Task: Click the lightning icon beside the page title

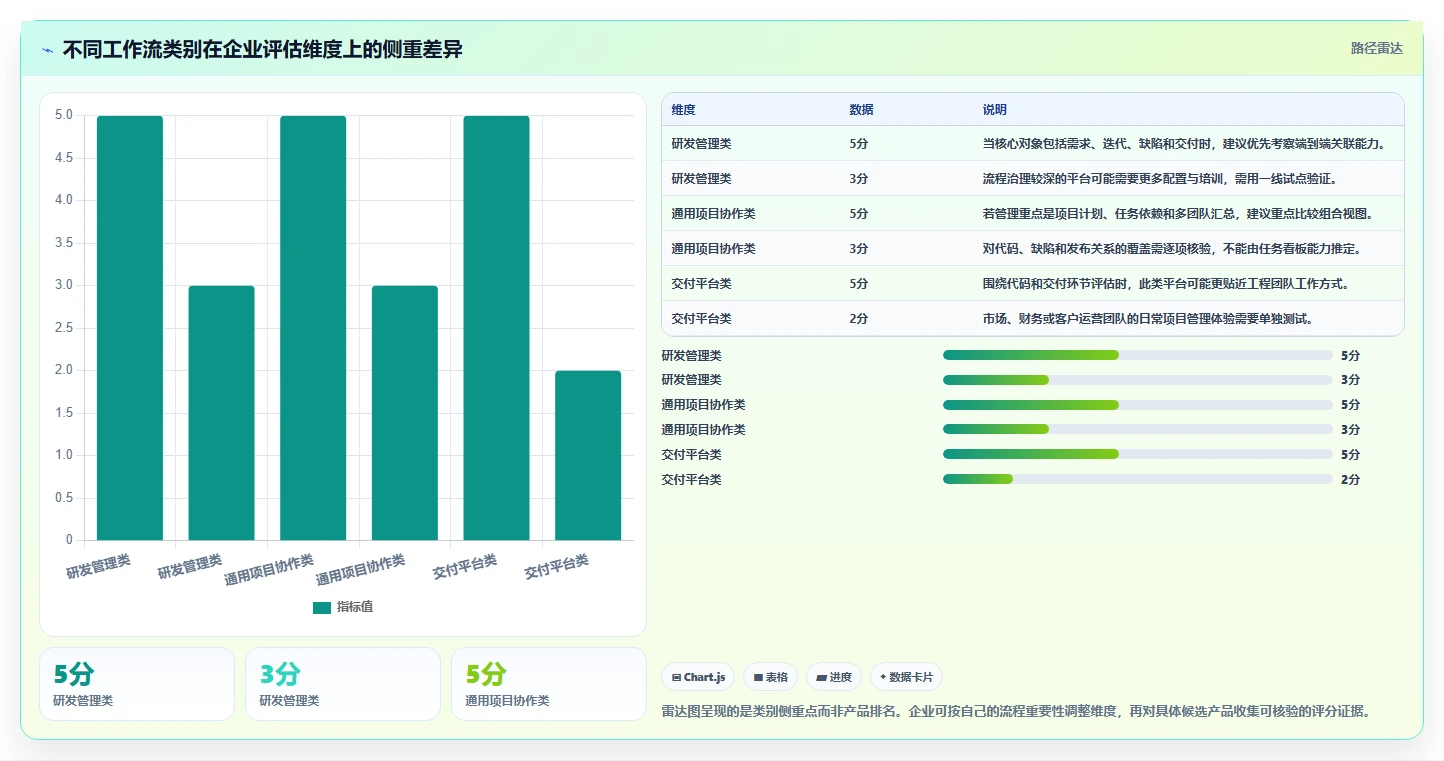Action: click(x=48, y=50)
